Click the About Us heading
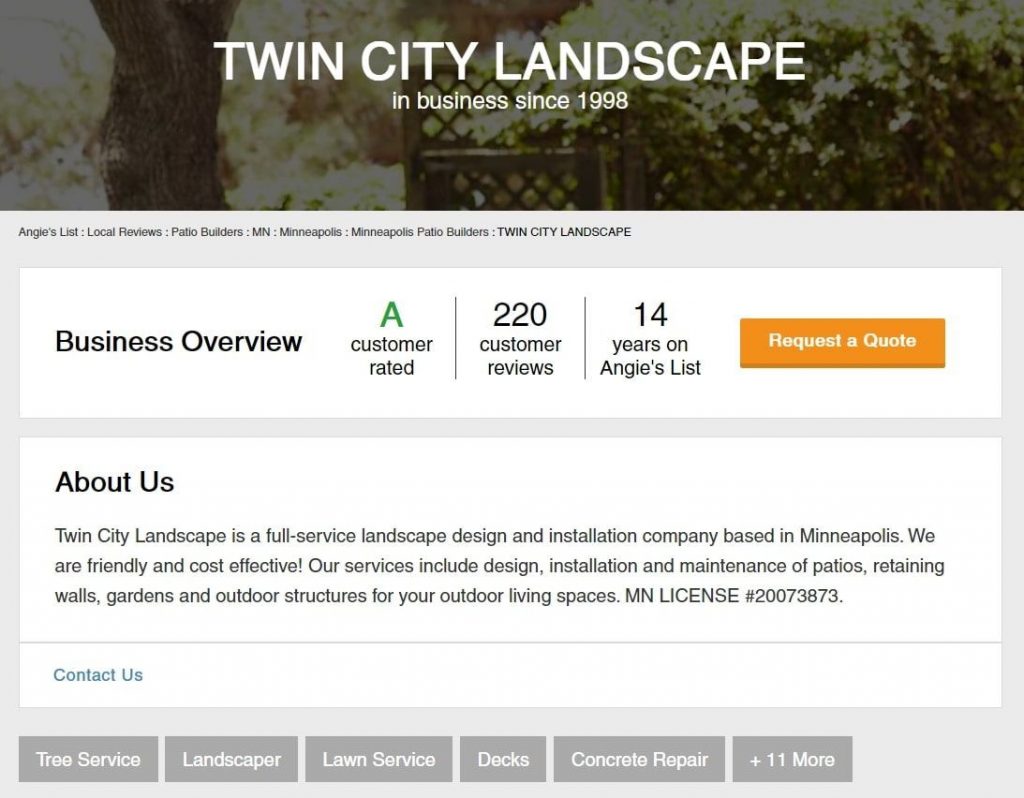Screen dimensions: 1024x798 coord(114,482)
